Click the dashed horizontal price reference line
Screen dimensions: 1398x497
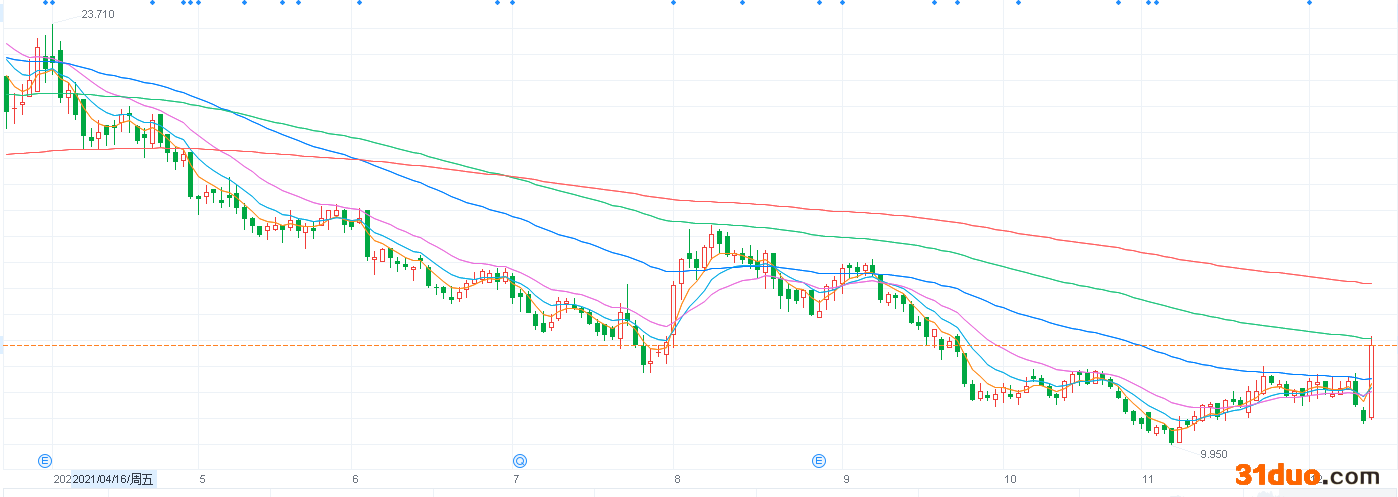point(699,346)
